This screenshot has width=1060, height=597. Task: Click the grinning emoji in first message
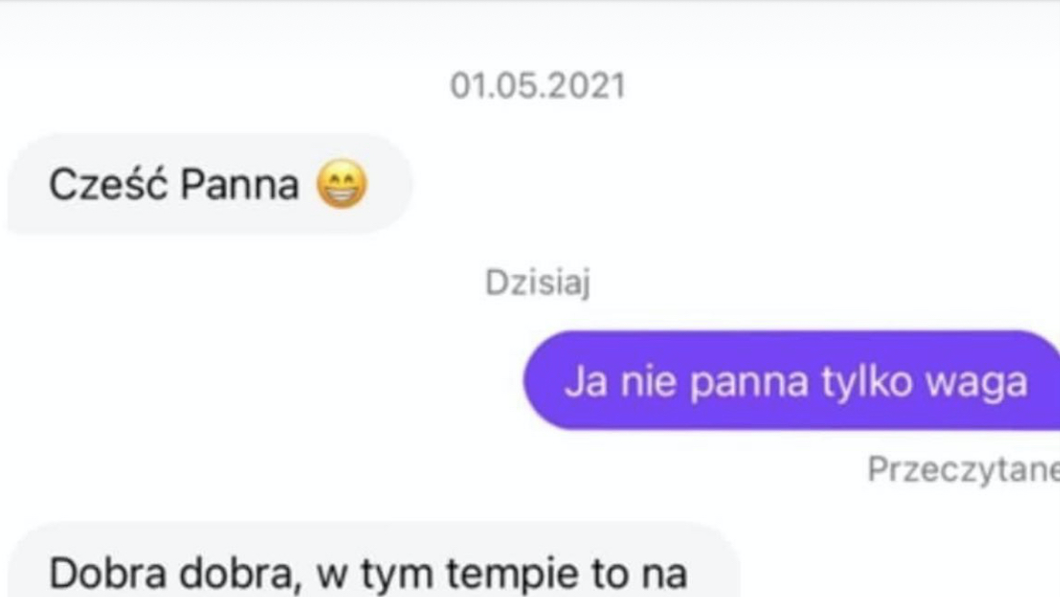[x=342, y=184]
